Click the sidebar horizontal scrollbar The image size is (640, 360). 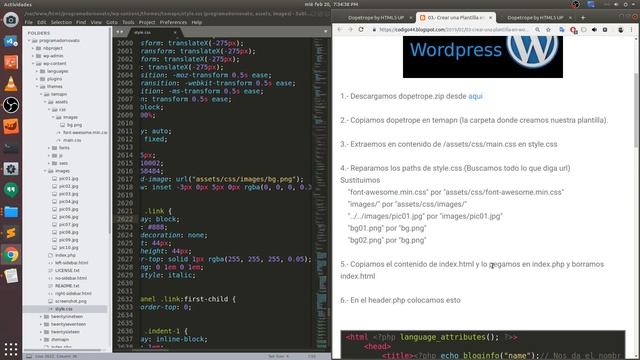pyautogui.click(x=63, y=350)
